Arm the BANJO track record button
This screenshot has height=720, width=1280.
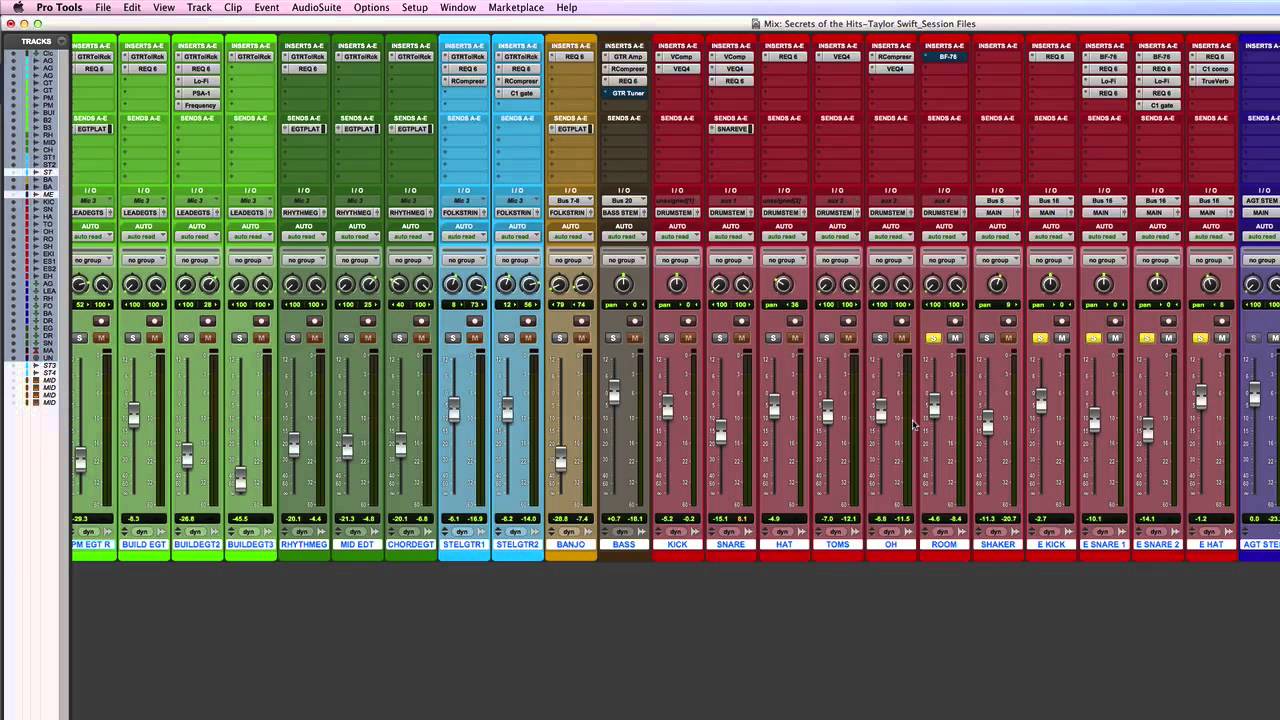point(582,321)
